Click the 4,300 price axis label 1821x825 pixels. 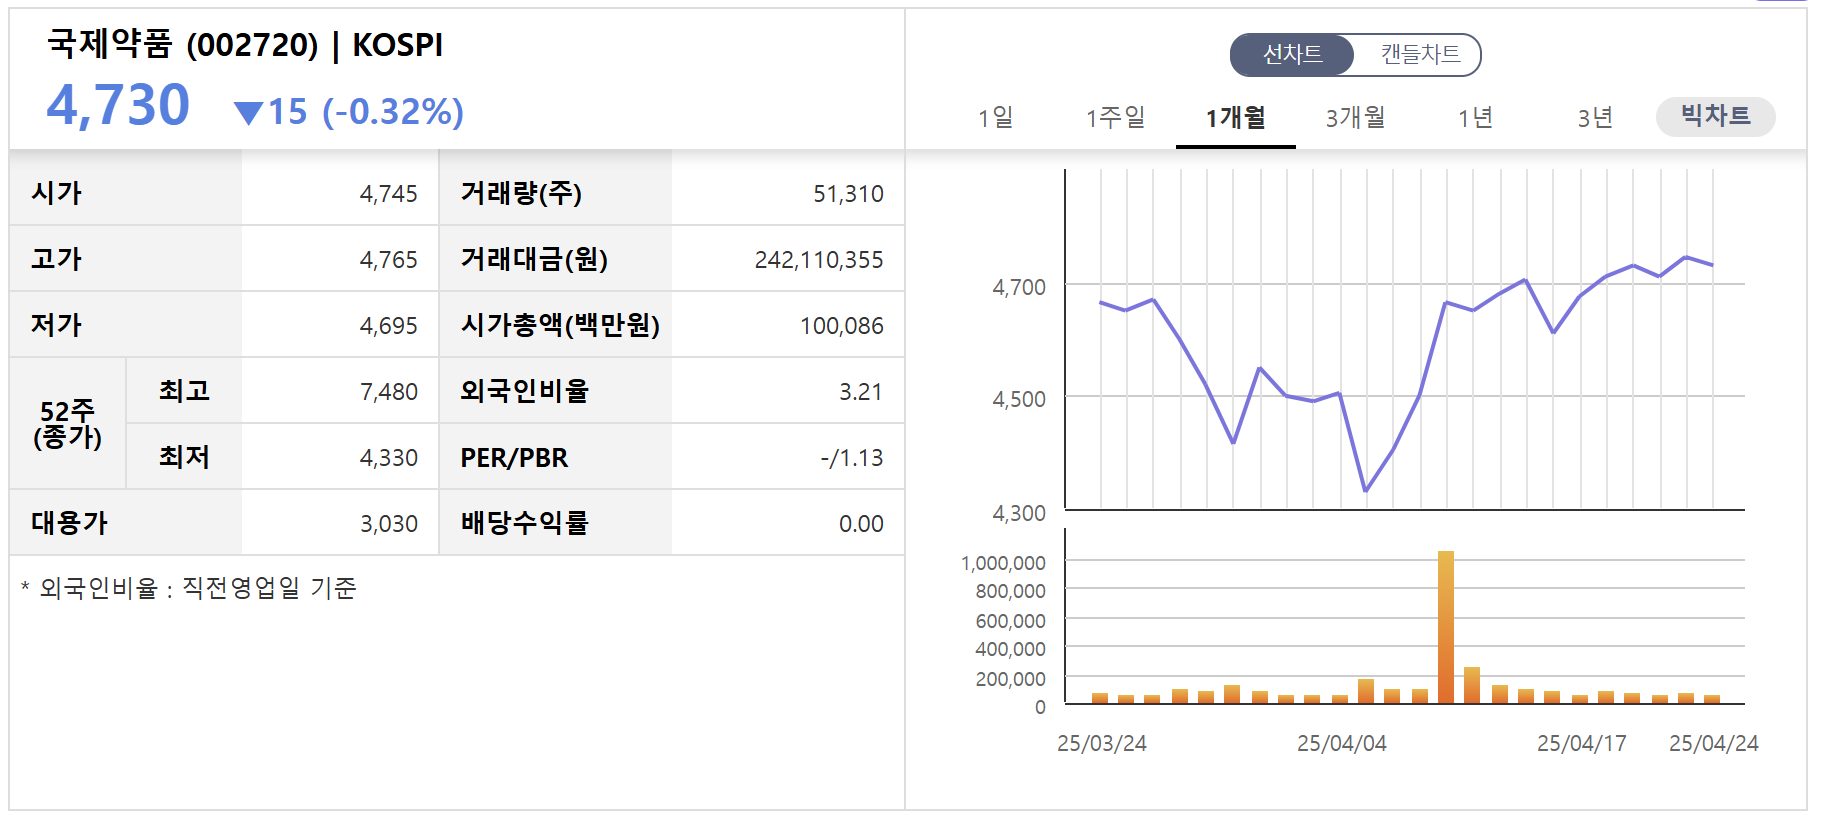pyautogui.click(x=1019, y=514)
